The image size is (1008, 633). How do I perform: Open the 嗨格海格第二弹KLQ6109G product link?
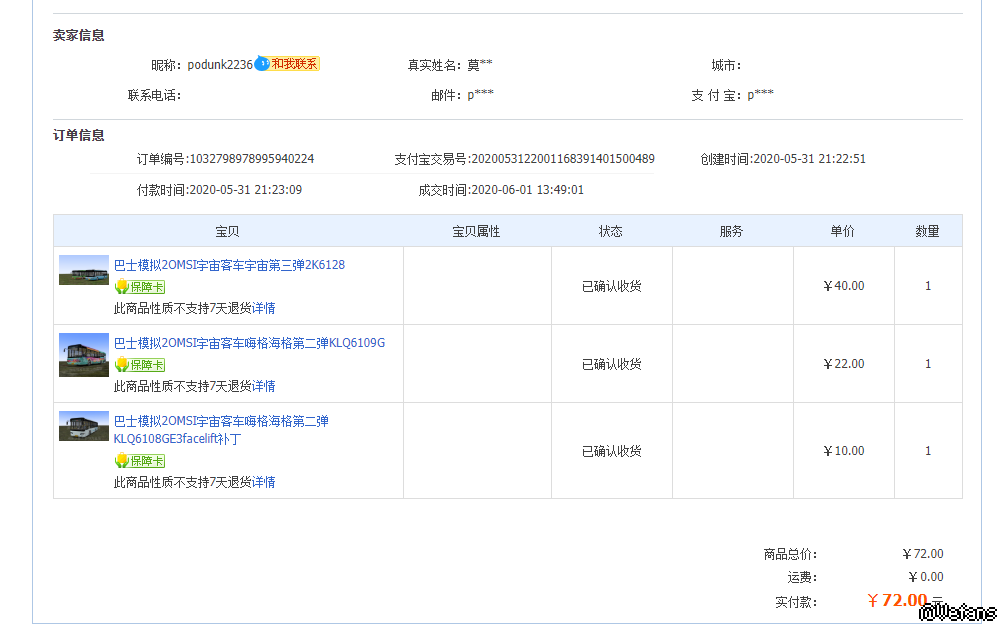(249, 343)
